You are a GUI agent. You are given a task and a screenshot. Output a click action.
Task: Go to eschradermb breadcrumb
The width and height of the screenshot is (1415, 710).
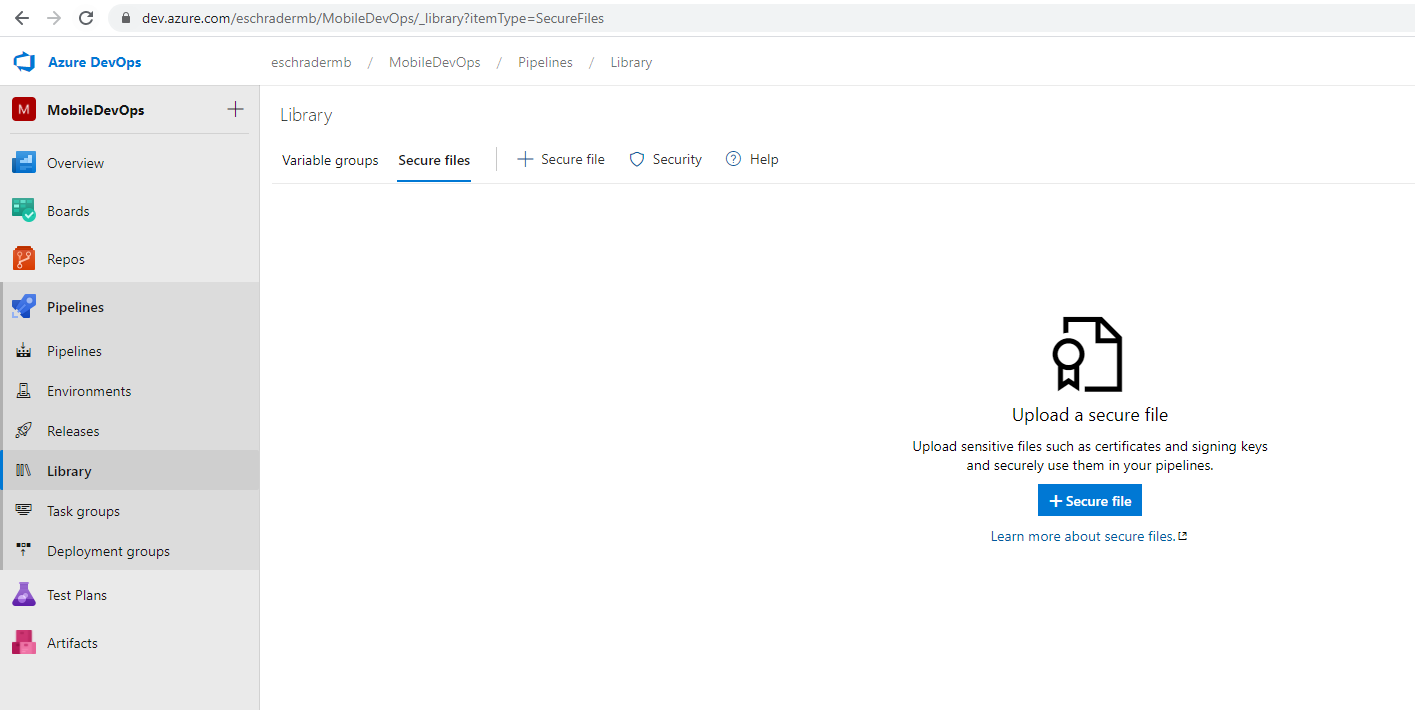click(311, 62)
